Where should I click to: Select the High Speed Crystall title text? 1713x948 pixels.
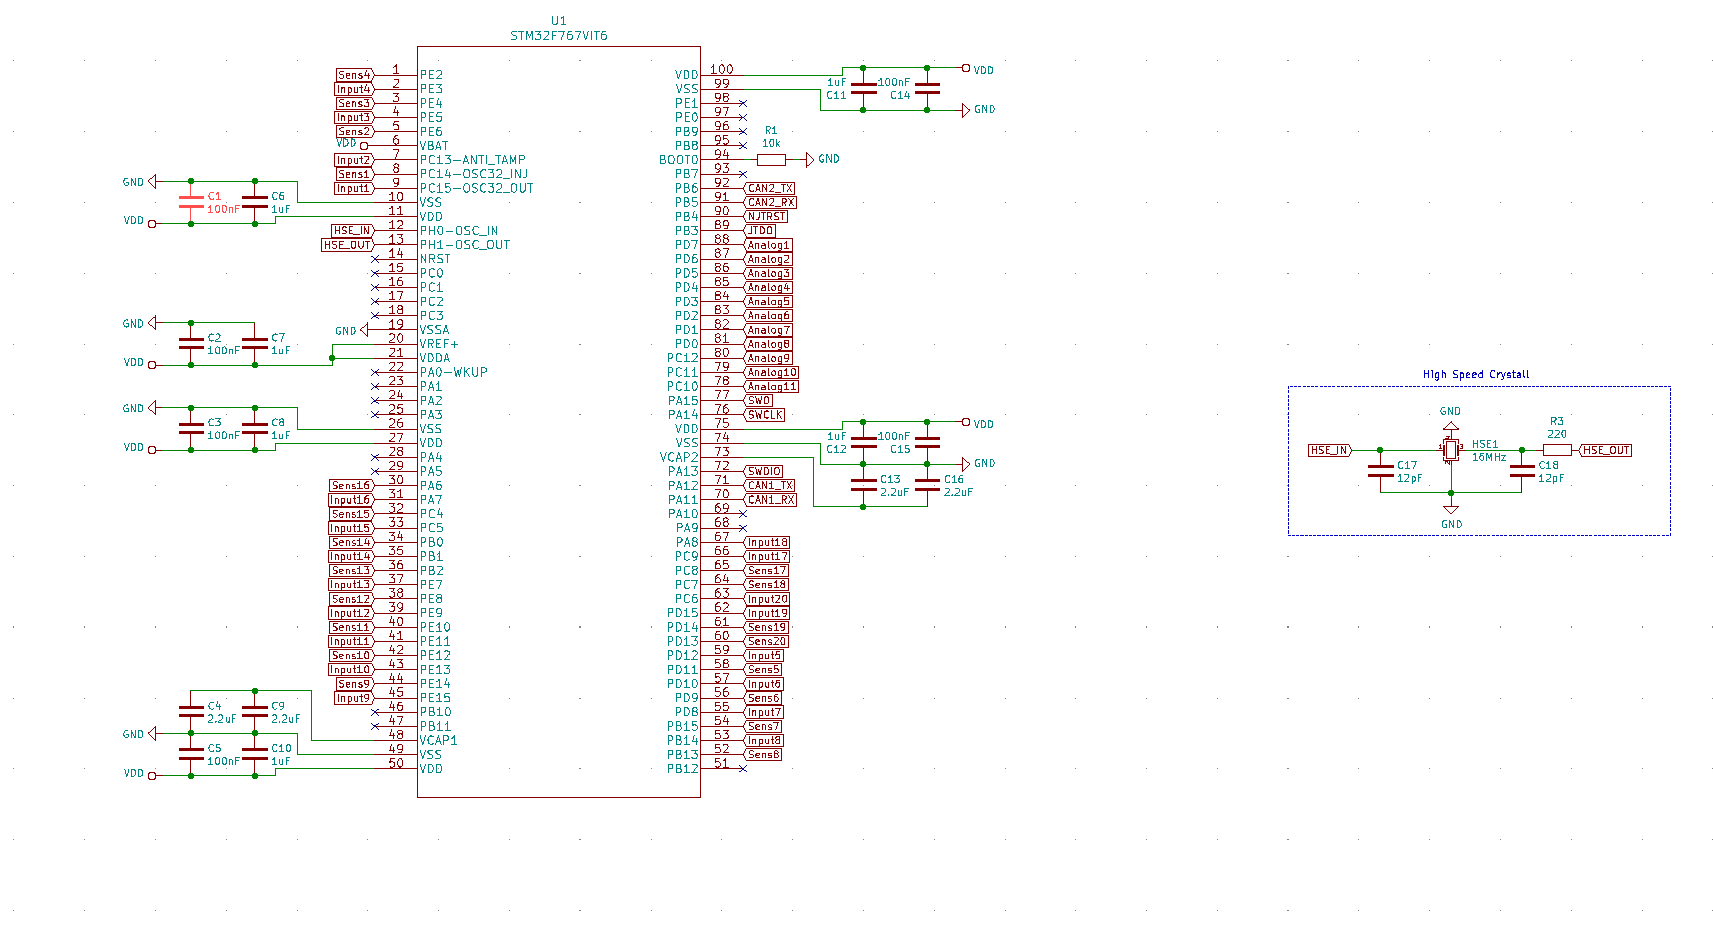coord(1476,374)
